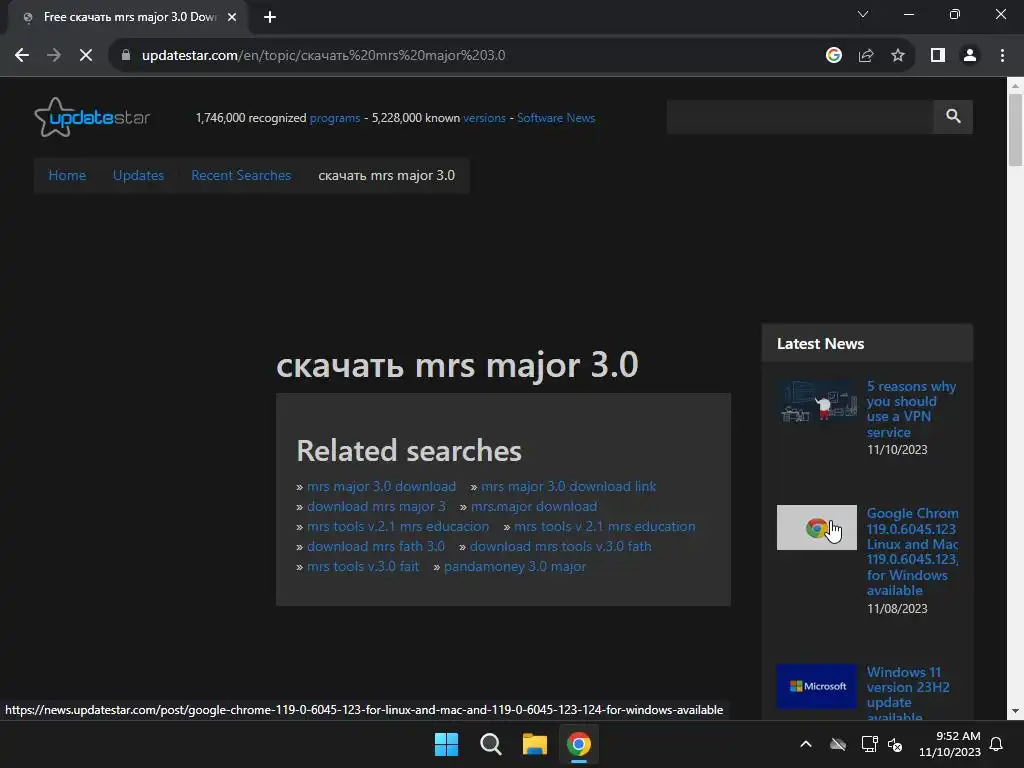Viewport: 1024px width, 768px height.
Task: Open mrs.major download search
Action: (x=534, y=507)
